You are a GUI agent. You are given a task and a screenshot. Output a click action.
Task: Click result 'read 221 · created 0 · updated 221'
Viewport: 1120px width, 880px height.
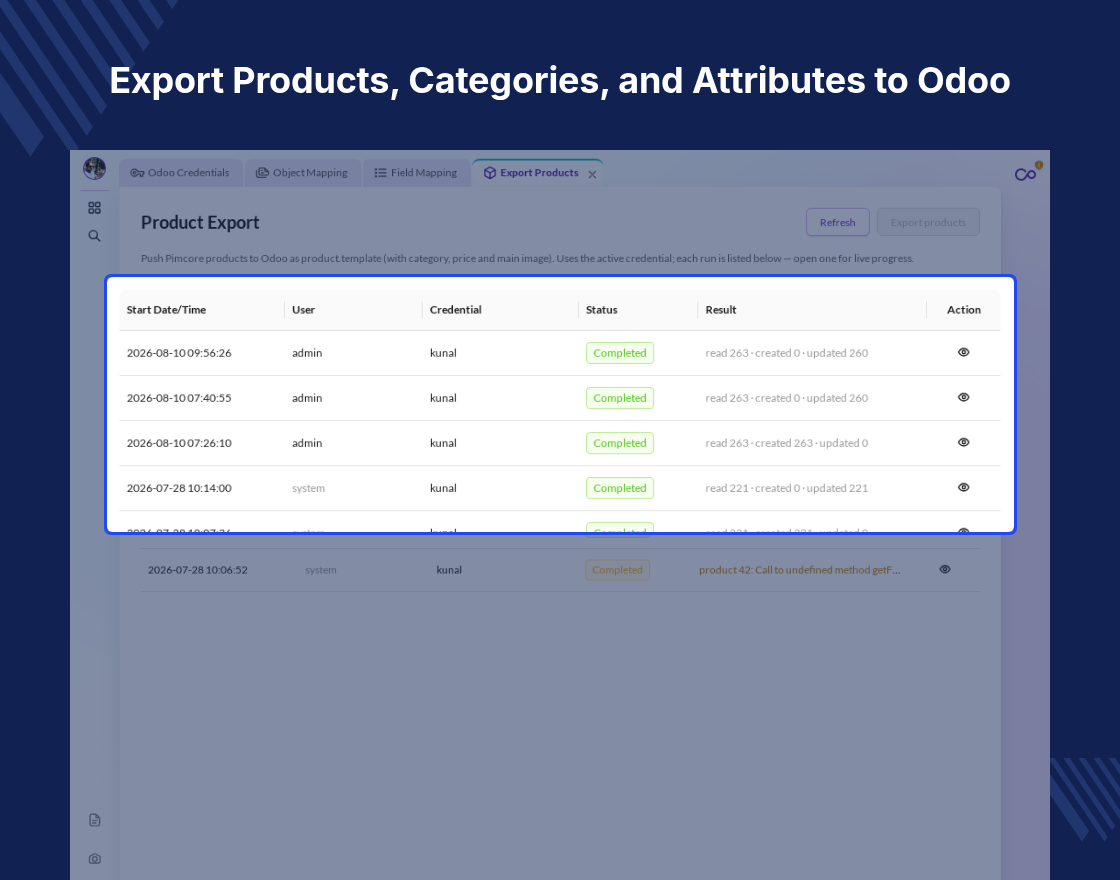click(786, 488)
